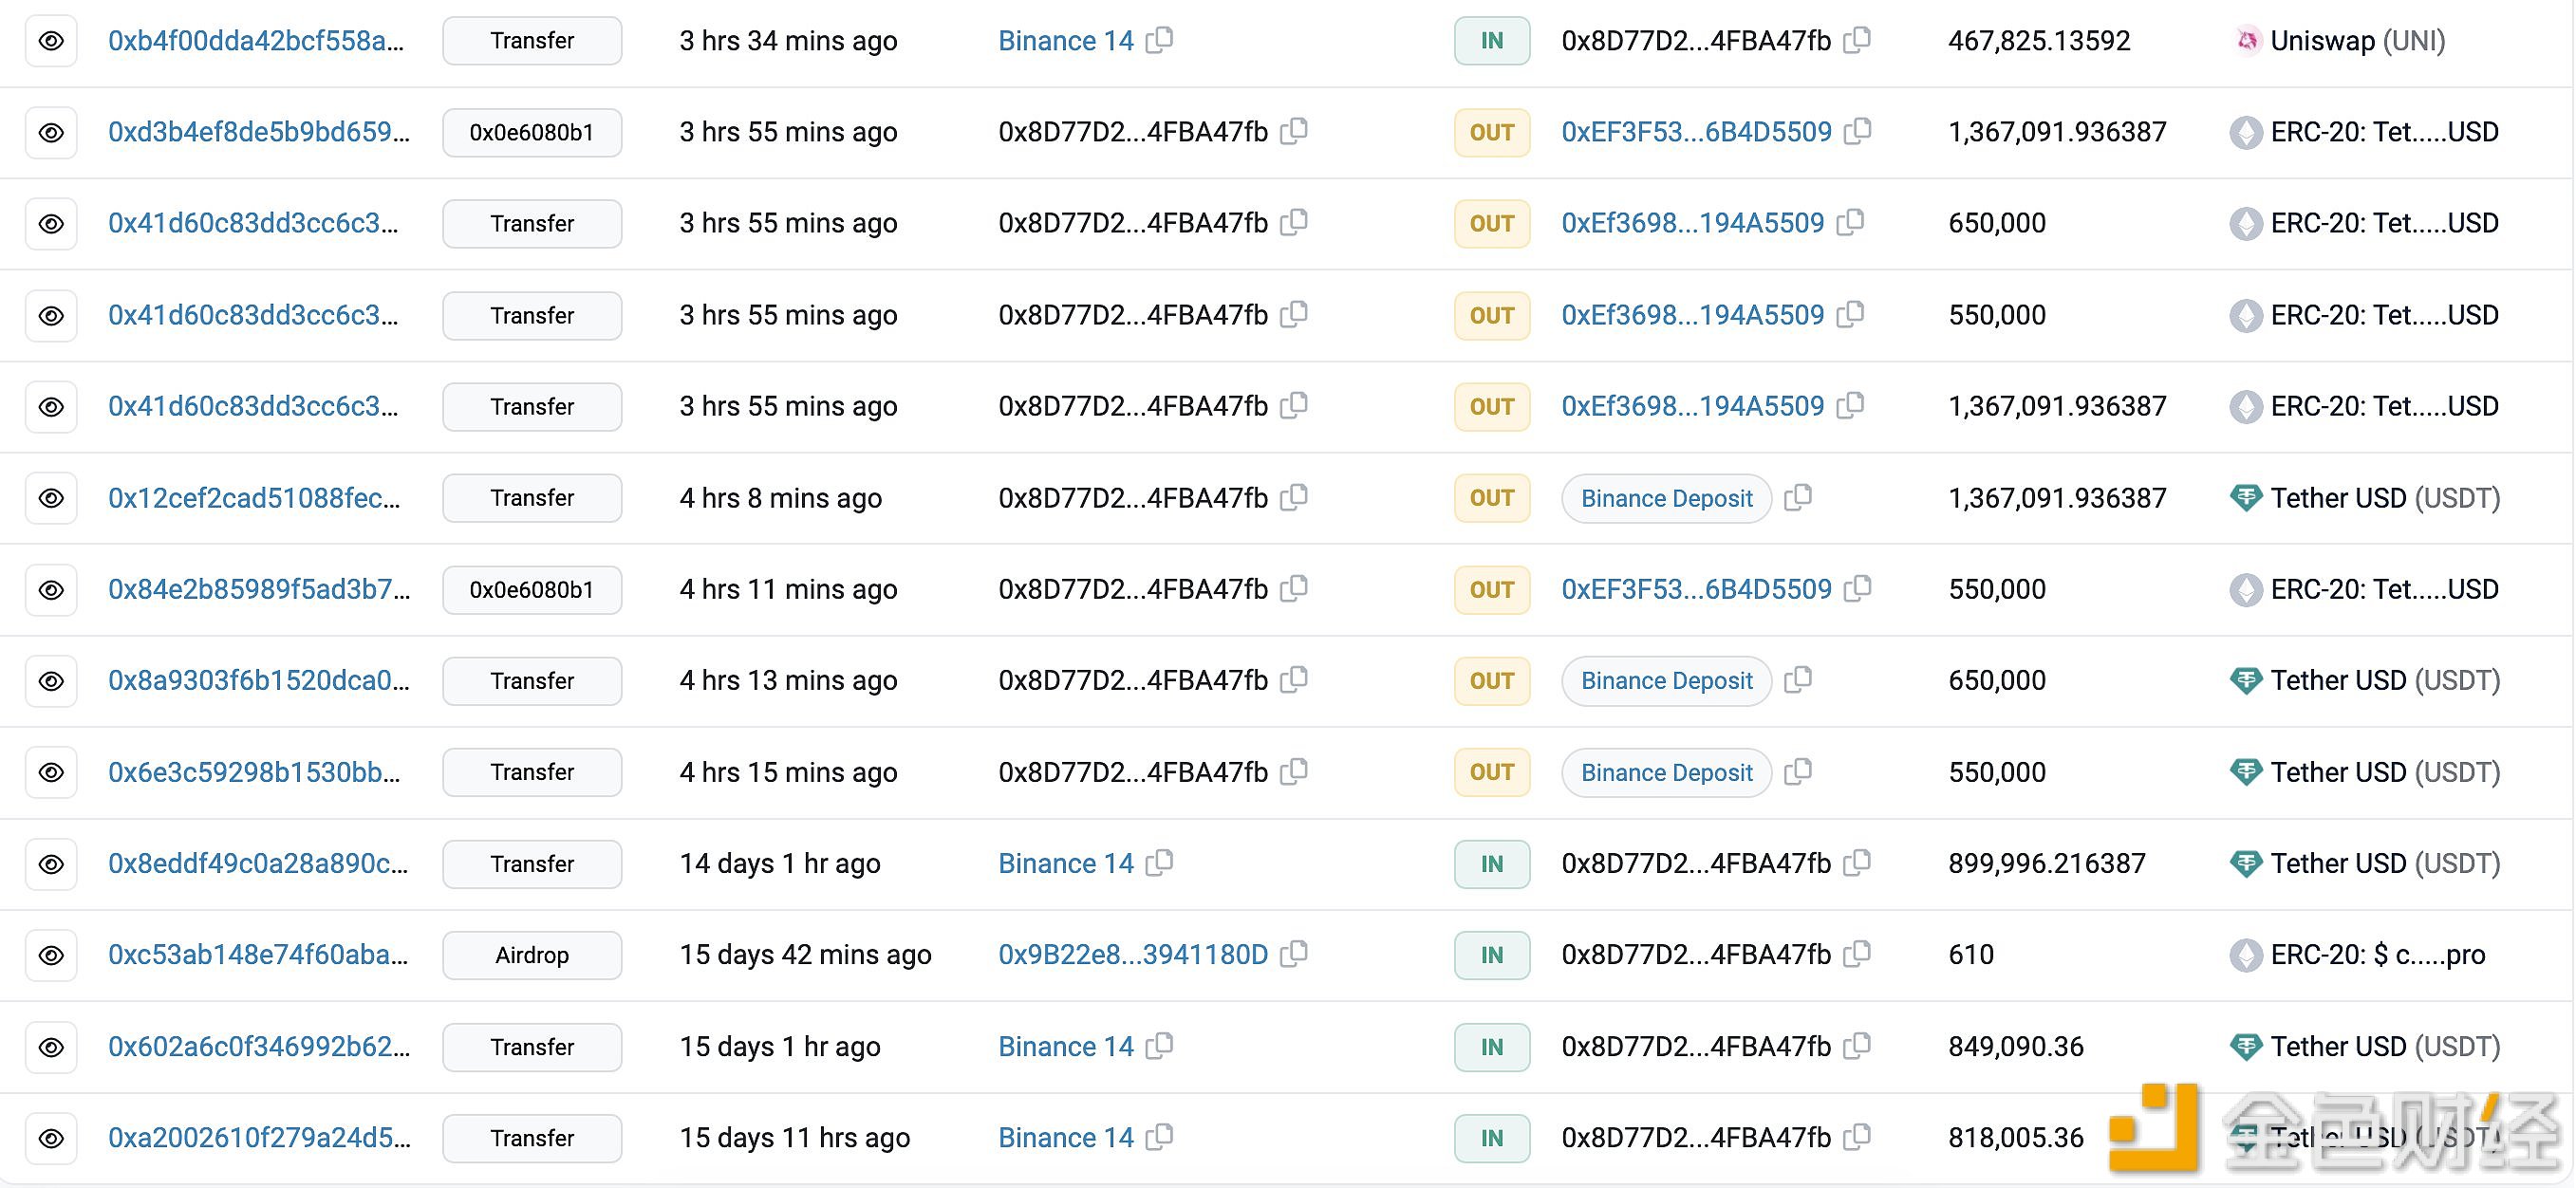Image resolution: width=2576 pixels, height=1188 pixels.
Task: Open sender 0x9B22e8...3941180D
Action: coord(1133,955)
